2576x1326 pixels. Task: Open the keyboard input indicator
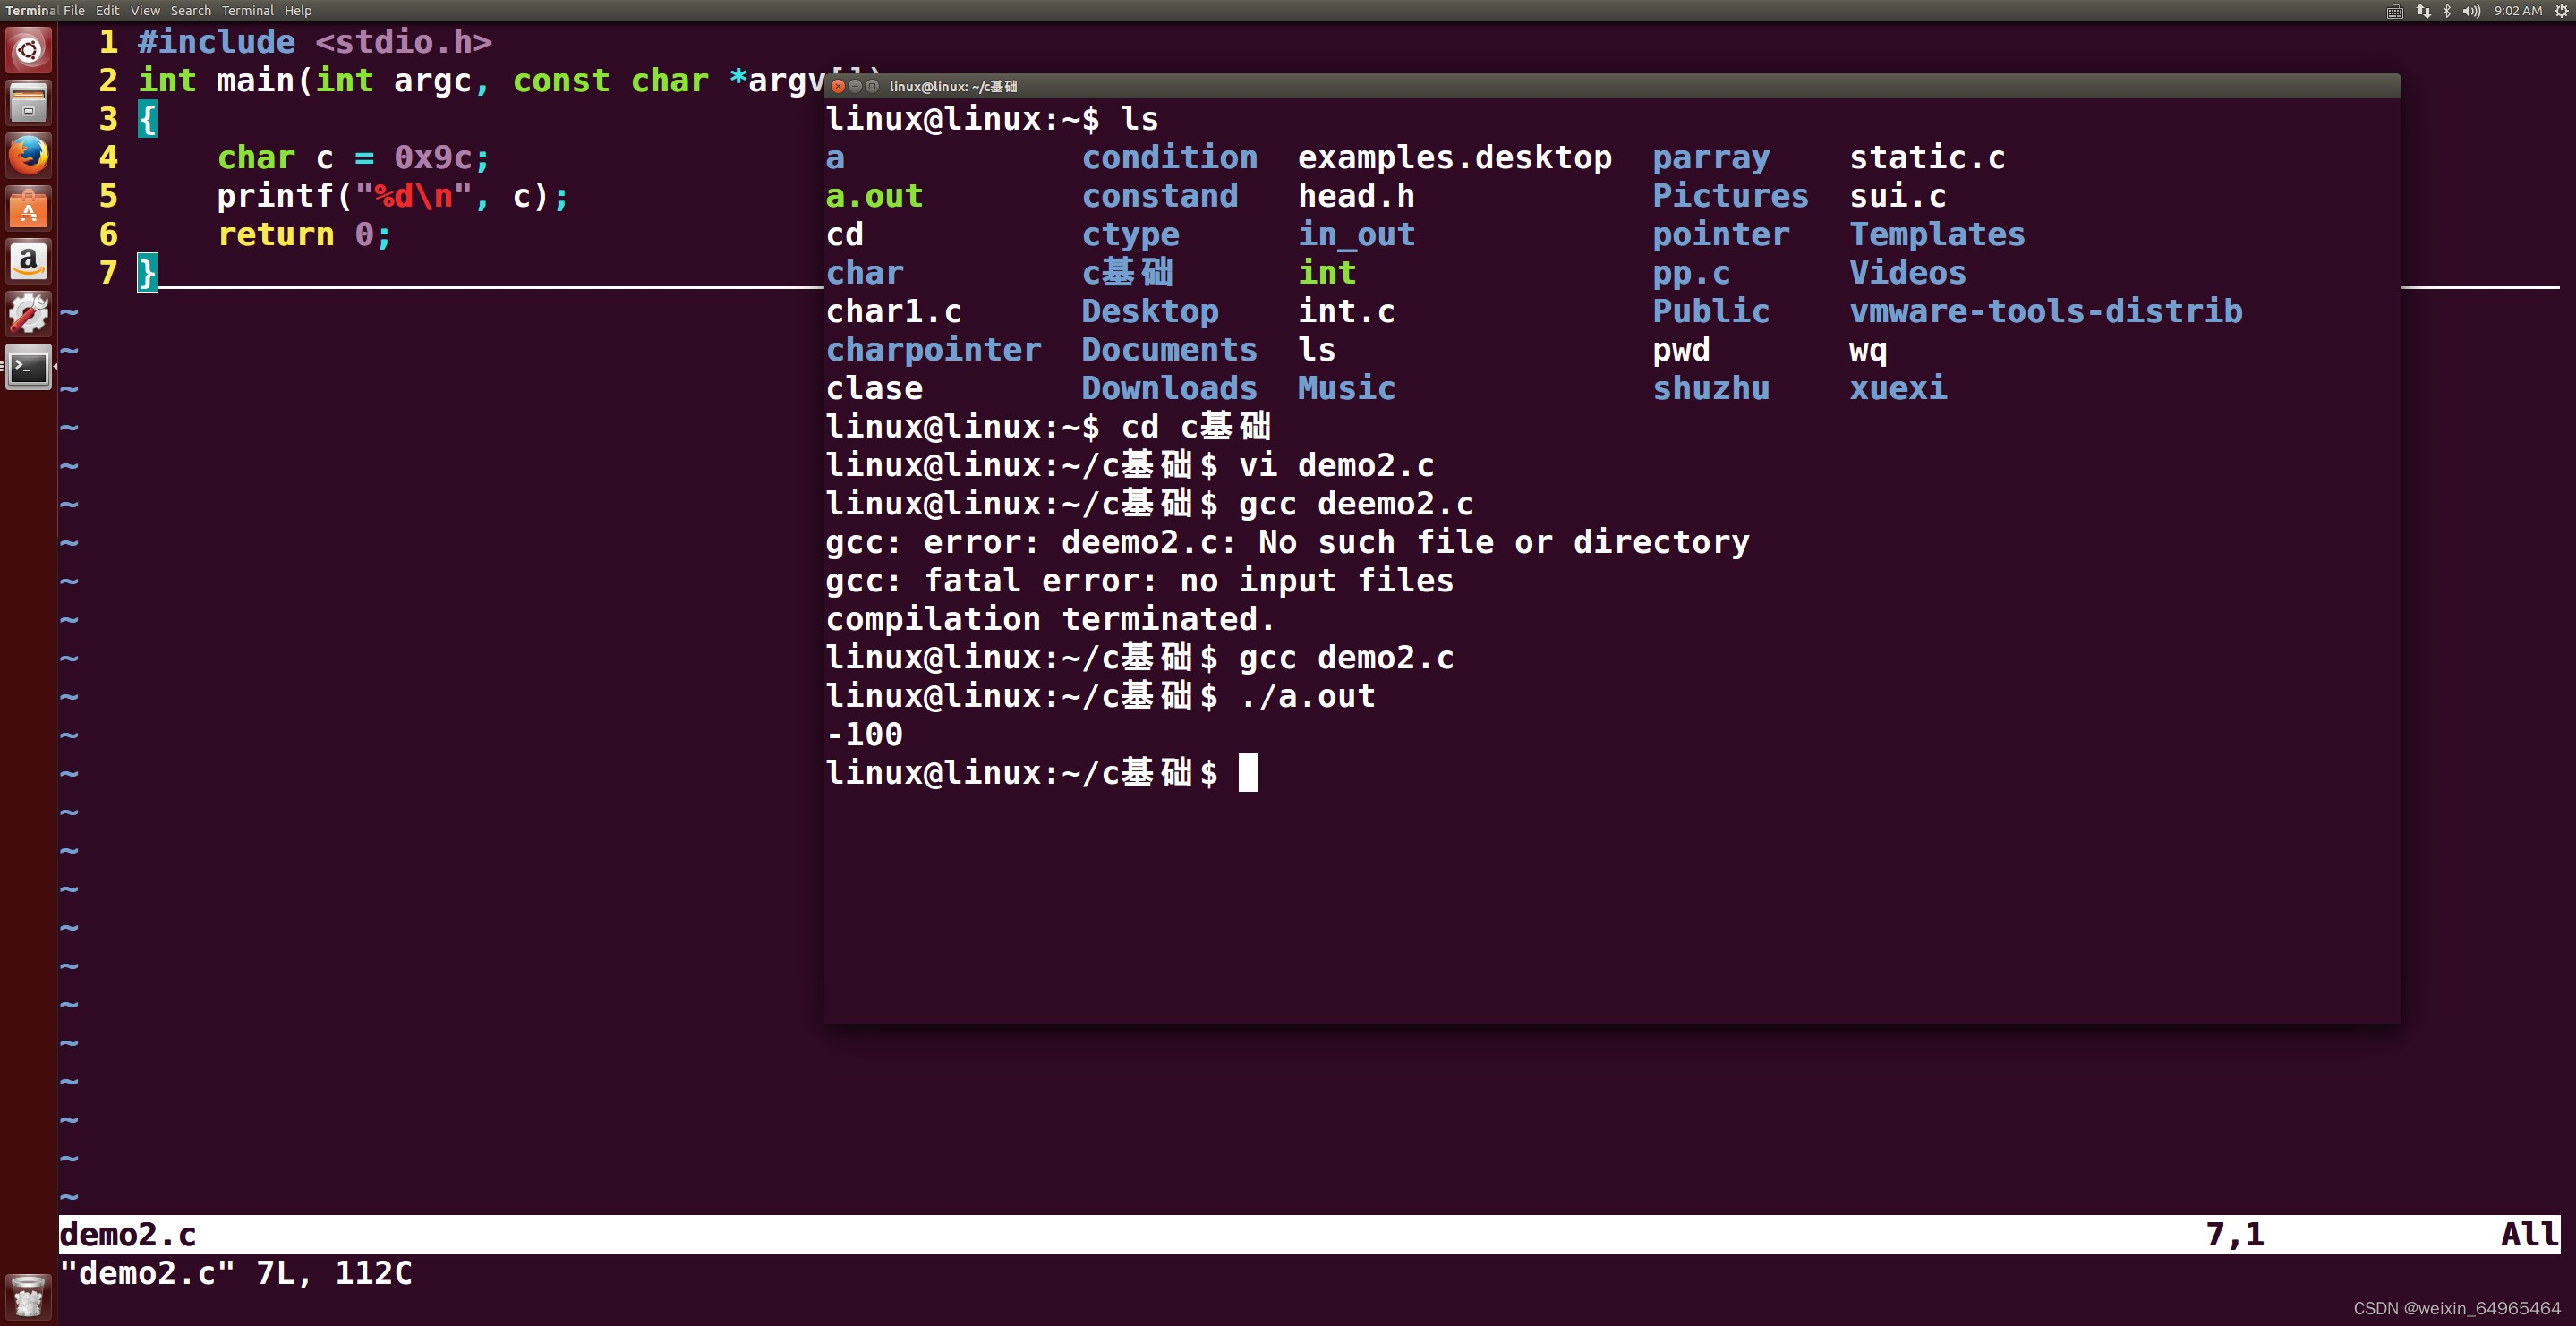click(2394, 11)
